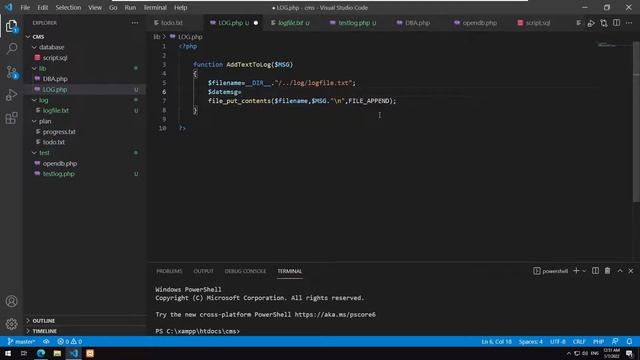Click the editor vertical scrollbar
This screenshot has height=360, width=640.
636,122
